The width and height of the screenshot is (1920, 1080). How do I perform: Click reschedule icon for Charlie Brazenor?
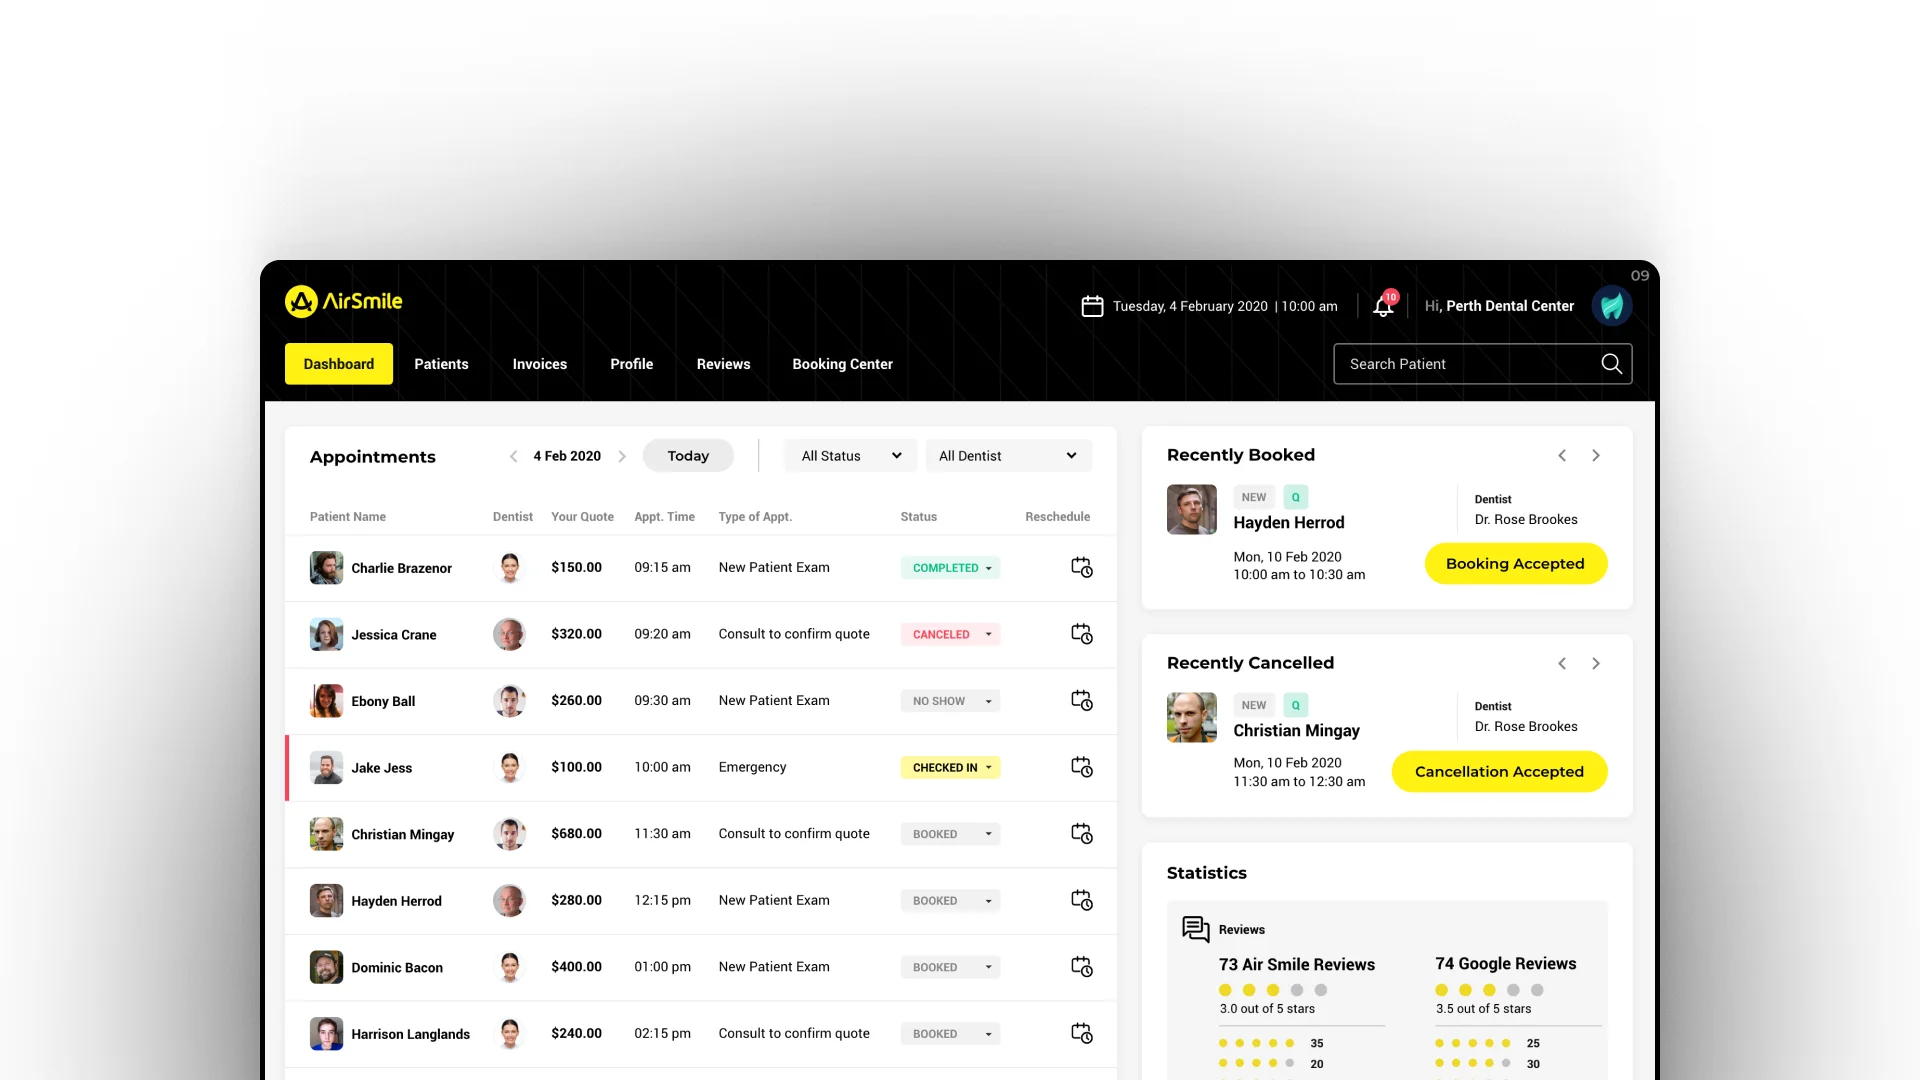click(x=1081, y=567)
